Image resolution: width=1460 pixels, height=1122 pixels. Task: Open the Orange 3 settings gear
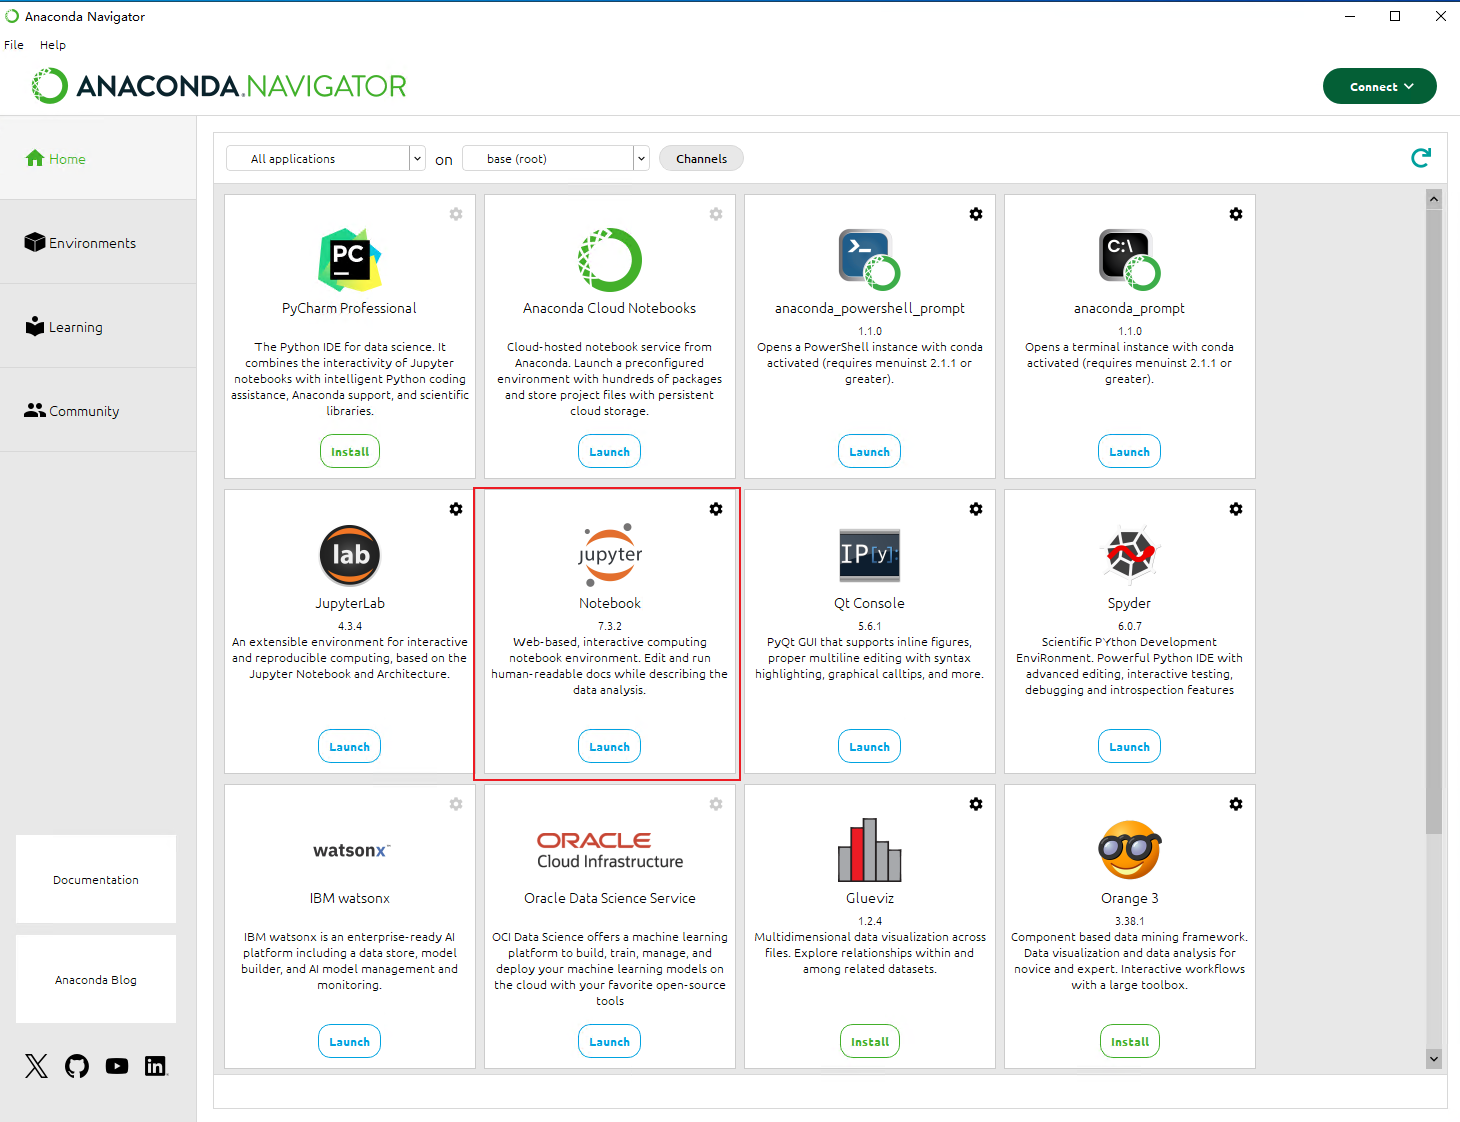1236,804
